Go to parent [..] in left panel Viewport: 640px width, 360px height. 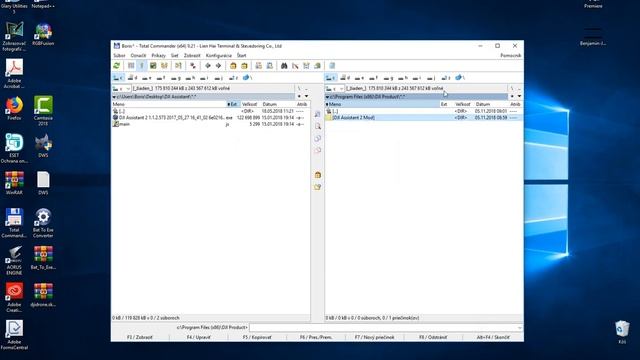tap(210, 111)
